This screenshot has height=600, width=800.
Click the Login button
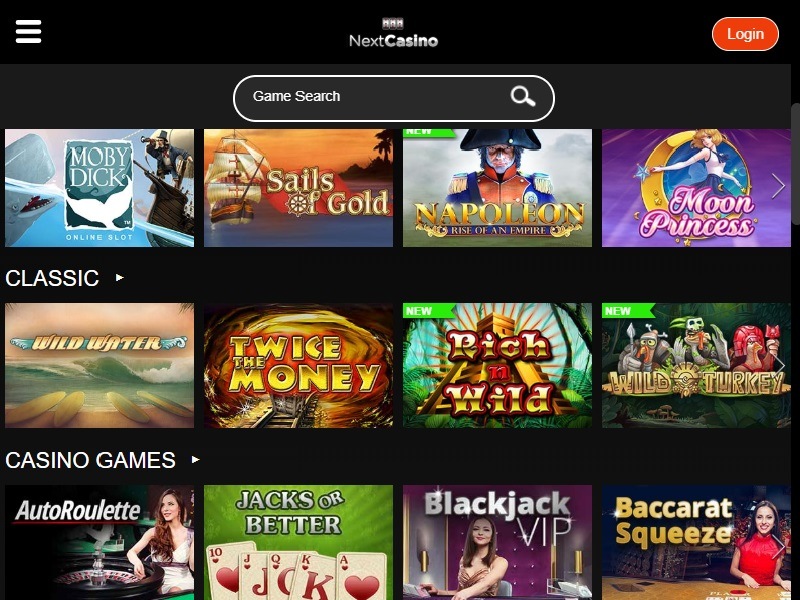pyautogui.click(x=745, y=34)
